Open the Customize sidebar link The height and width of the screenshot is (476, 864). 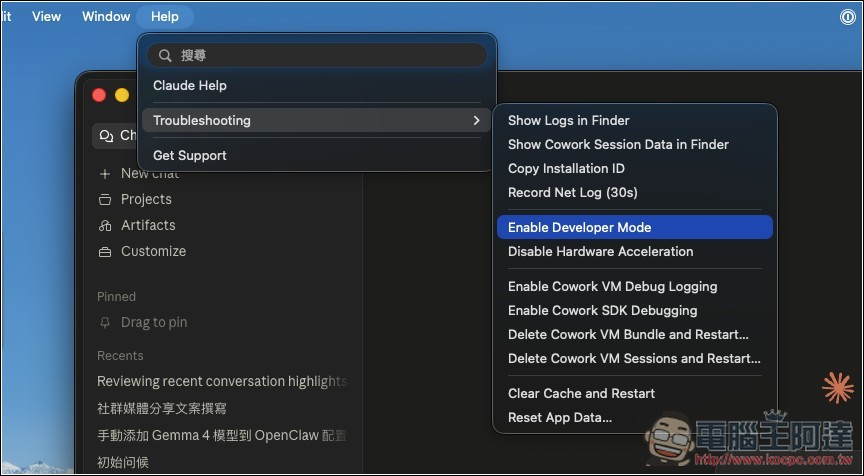(x=153, y=251)
